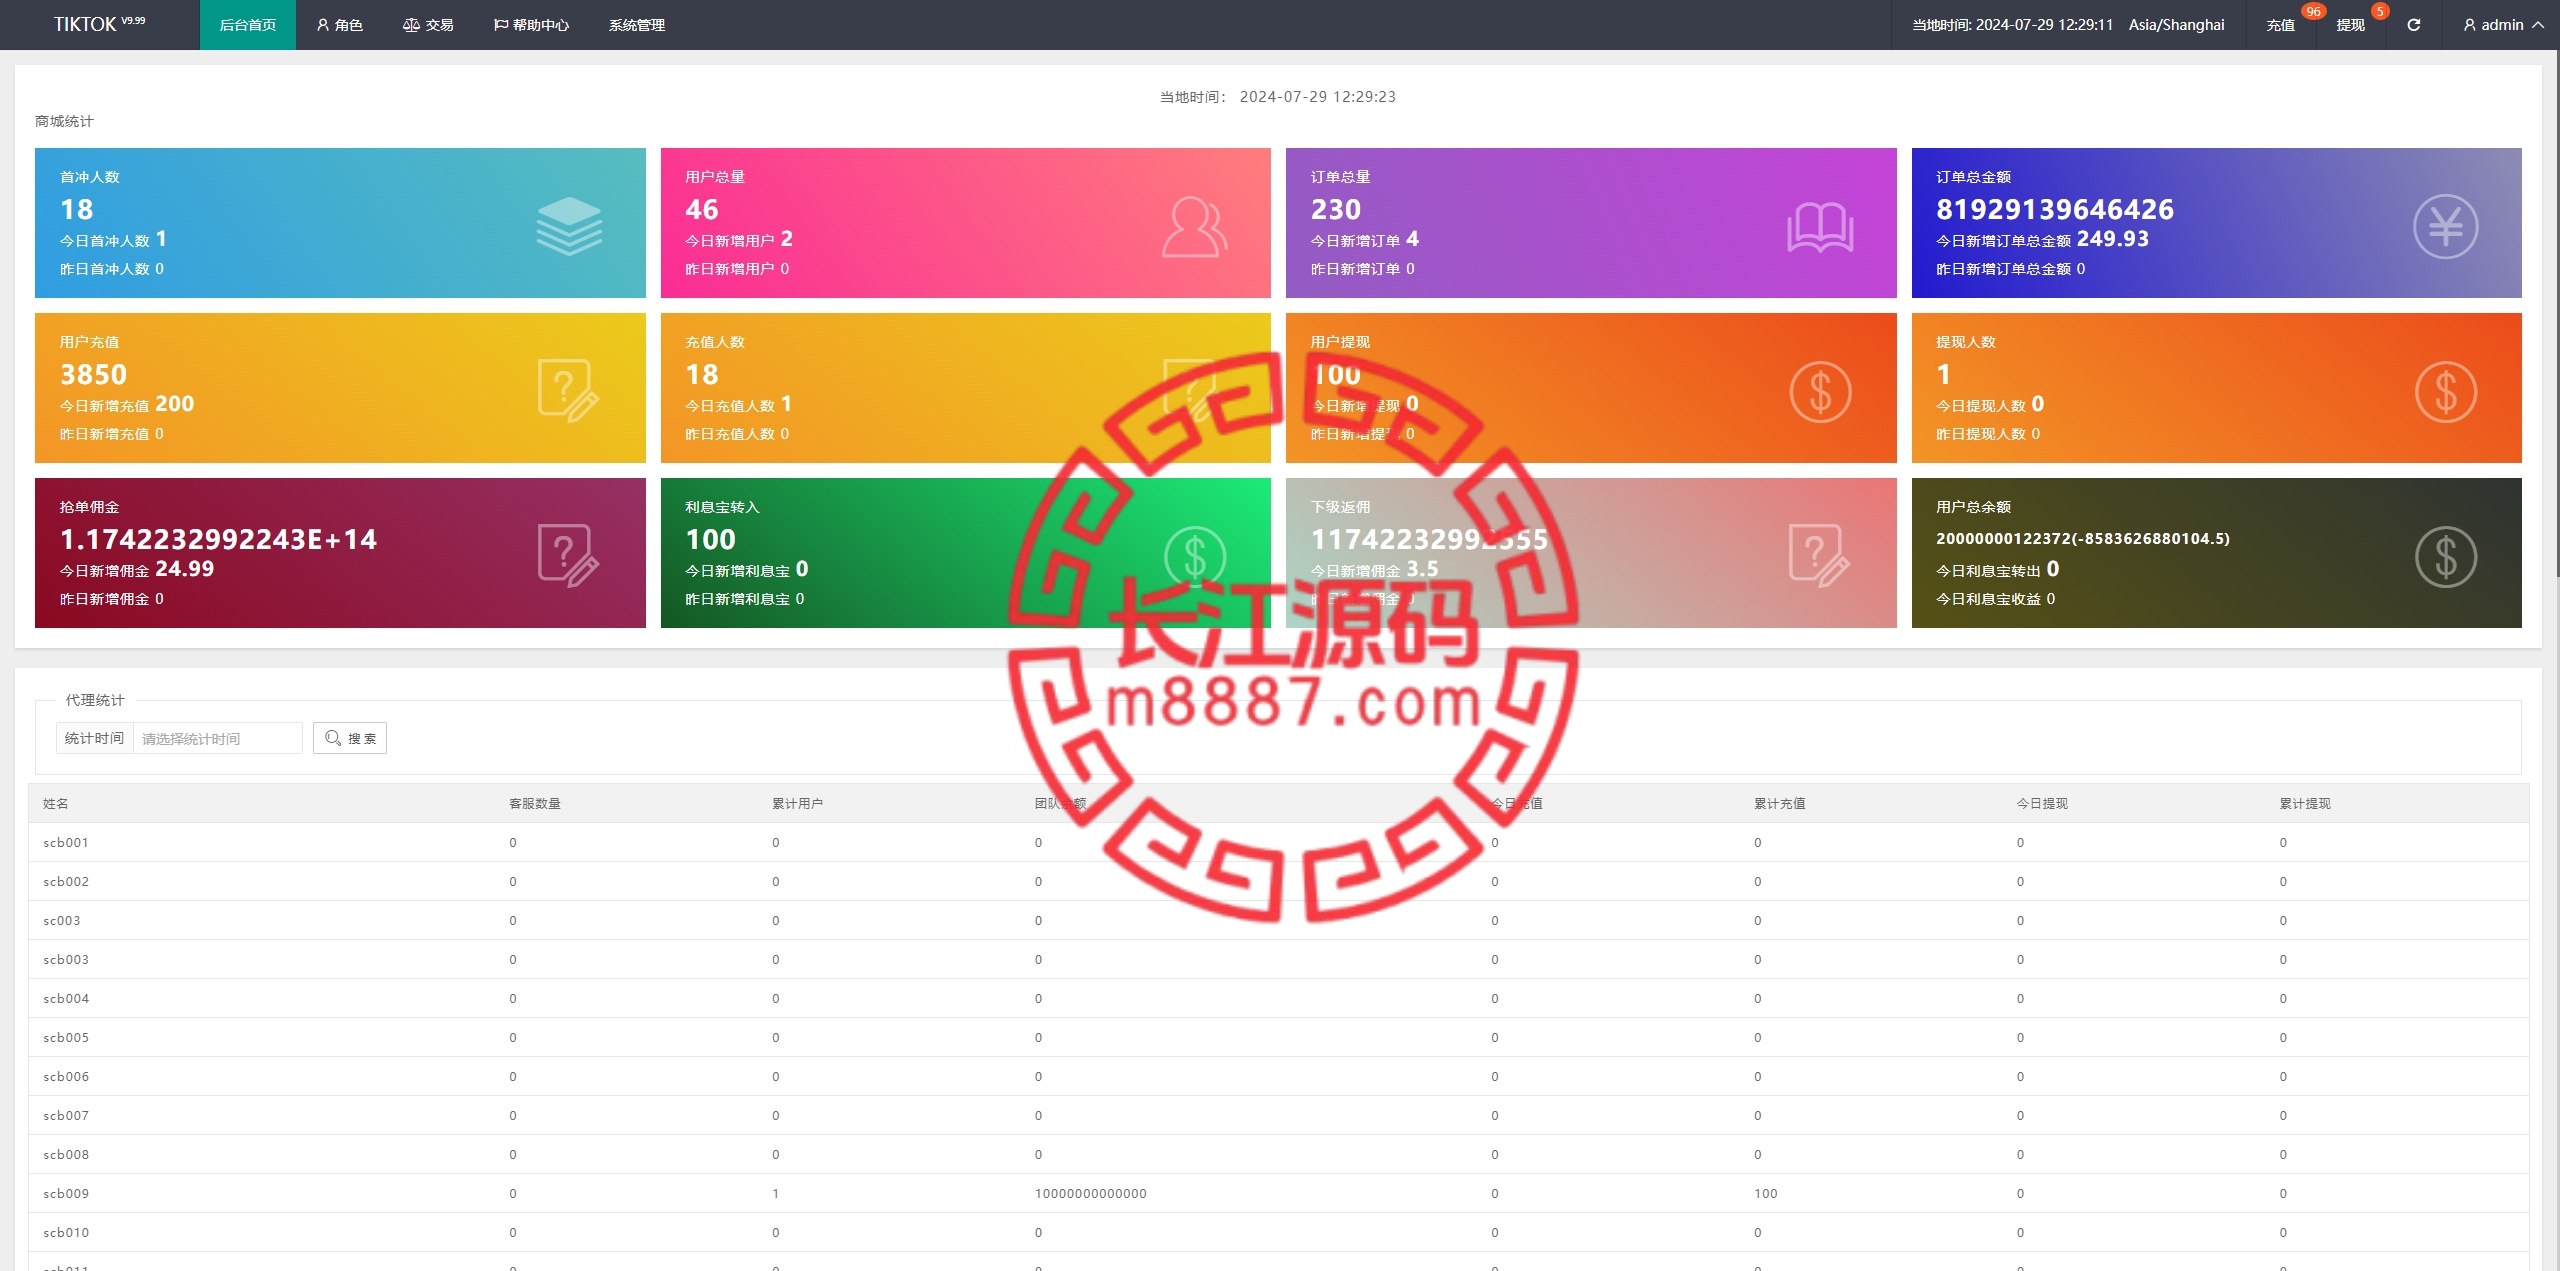Click the stacked layers icon in 首冲人数 card

(x=569, y=225)
